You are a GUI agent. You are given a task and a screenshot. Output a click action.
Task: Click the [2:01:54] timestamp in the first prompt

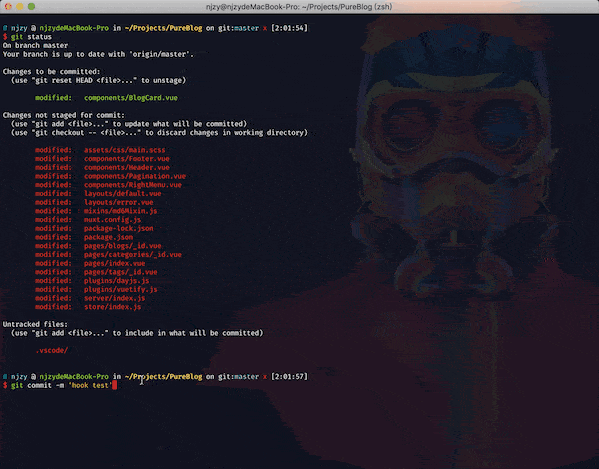pyautogui.click(x=289, y=28)
